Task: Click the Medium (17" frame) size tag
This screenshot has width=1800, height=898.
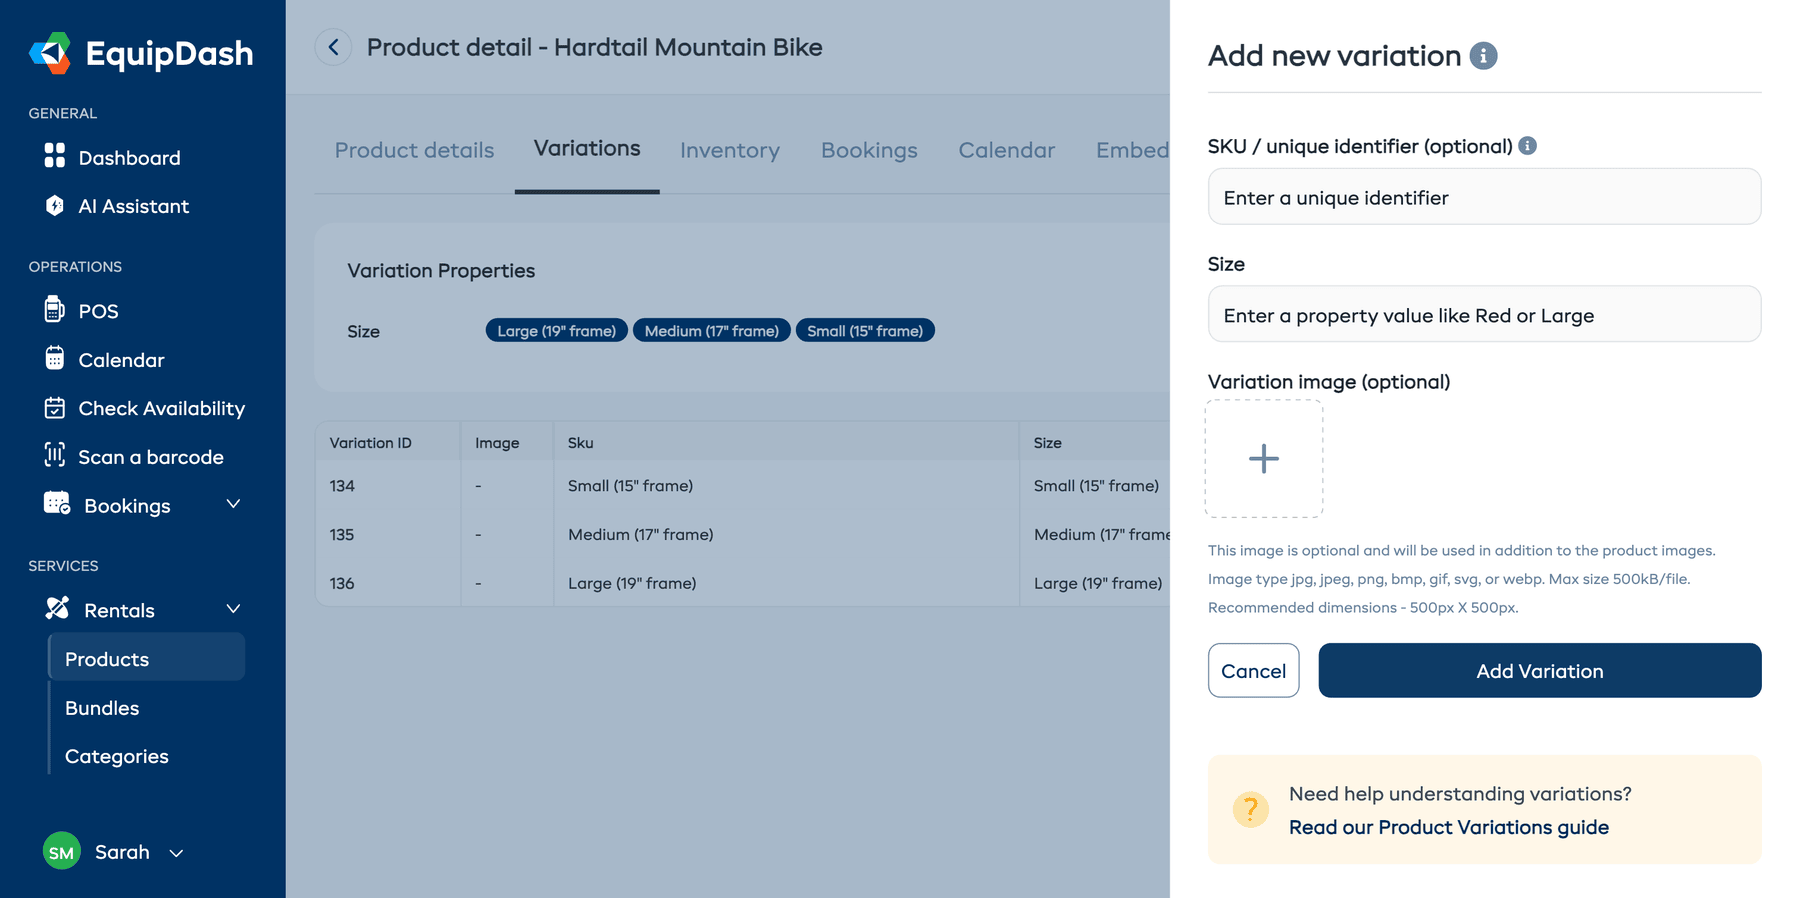Action: pos(711,331)
